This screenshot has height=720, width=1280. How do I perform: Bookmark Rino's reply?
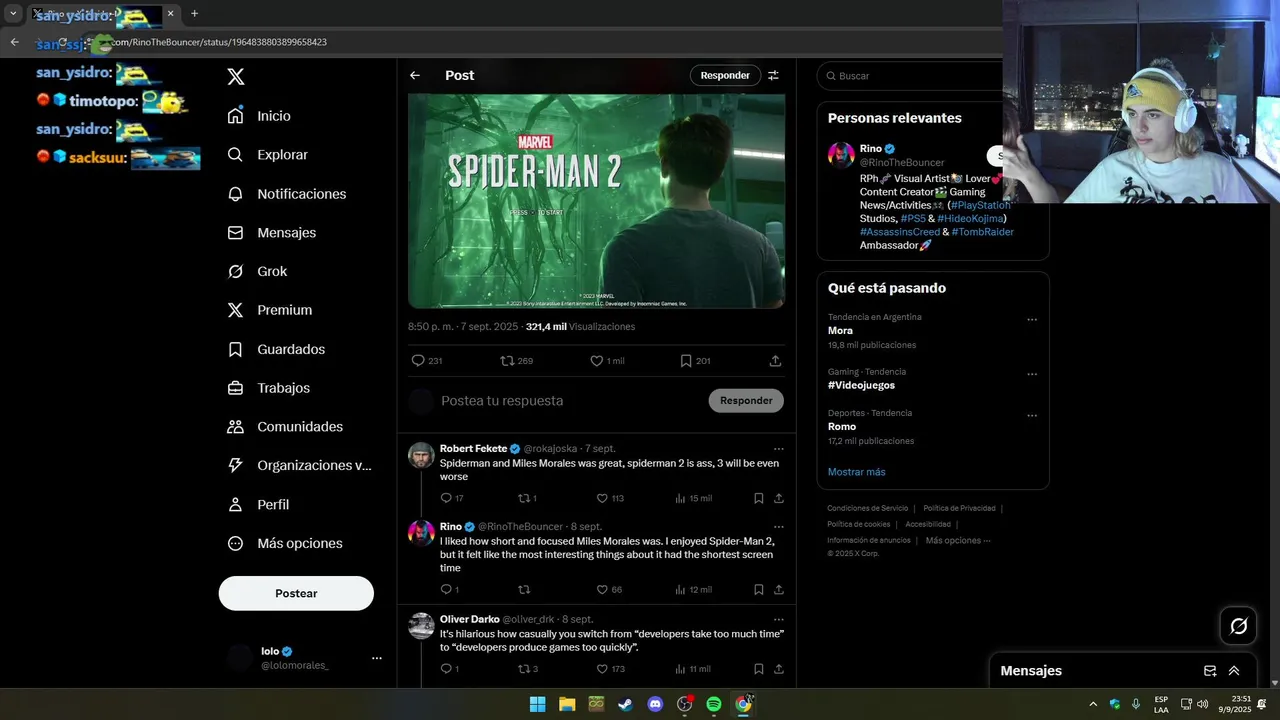[758, 590]
